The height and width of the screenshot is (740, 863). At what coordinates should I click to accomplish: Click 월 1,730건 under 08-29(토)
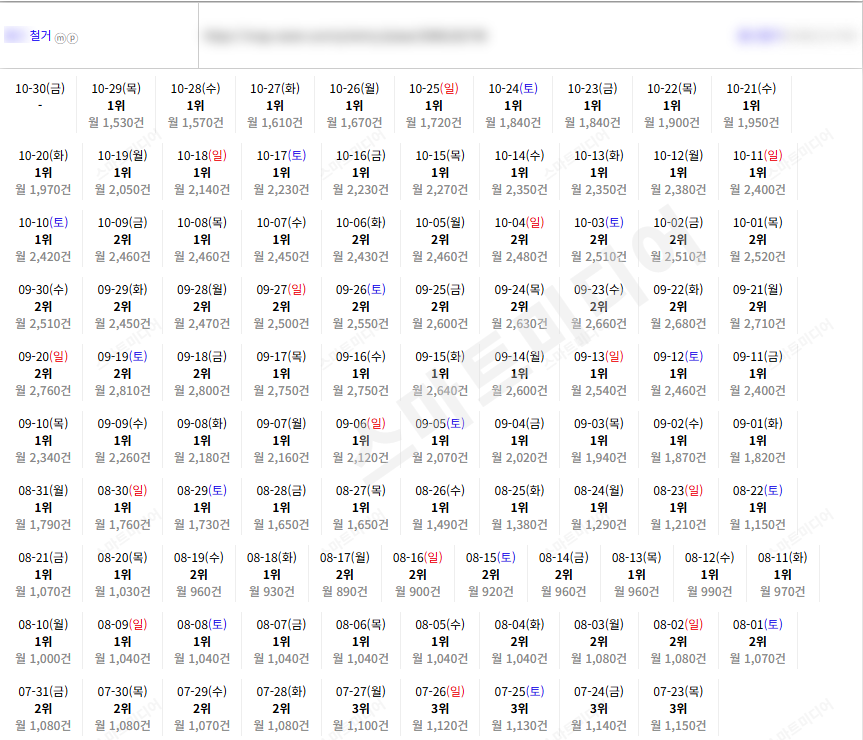pyautogui.click(x=202, y=525)
